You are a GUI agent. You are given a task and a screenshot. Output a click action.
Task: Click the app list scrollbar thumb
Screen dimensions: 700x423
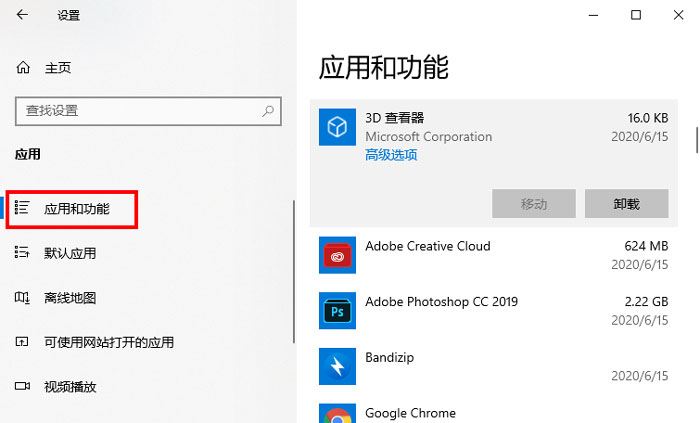pos(697,140)
